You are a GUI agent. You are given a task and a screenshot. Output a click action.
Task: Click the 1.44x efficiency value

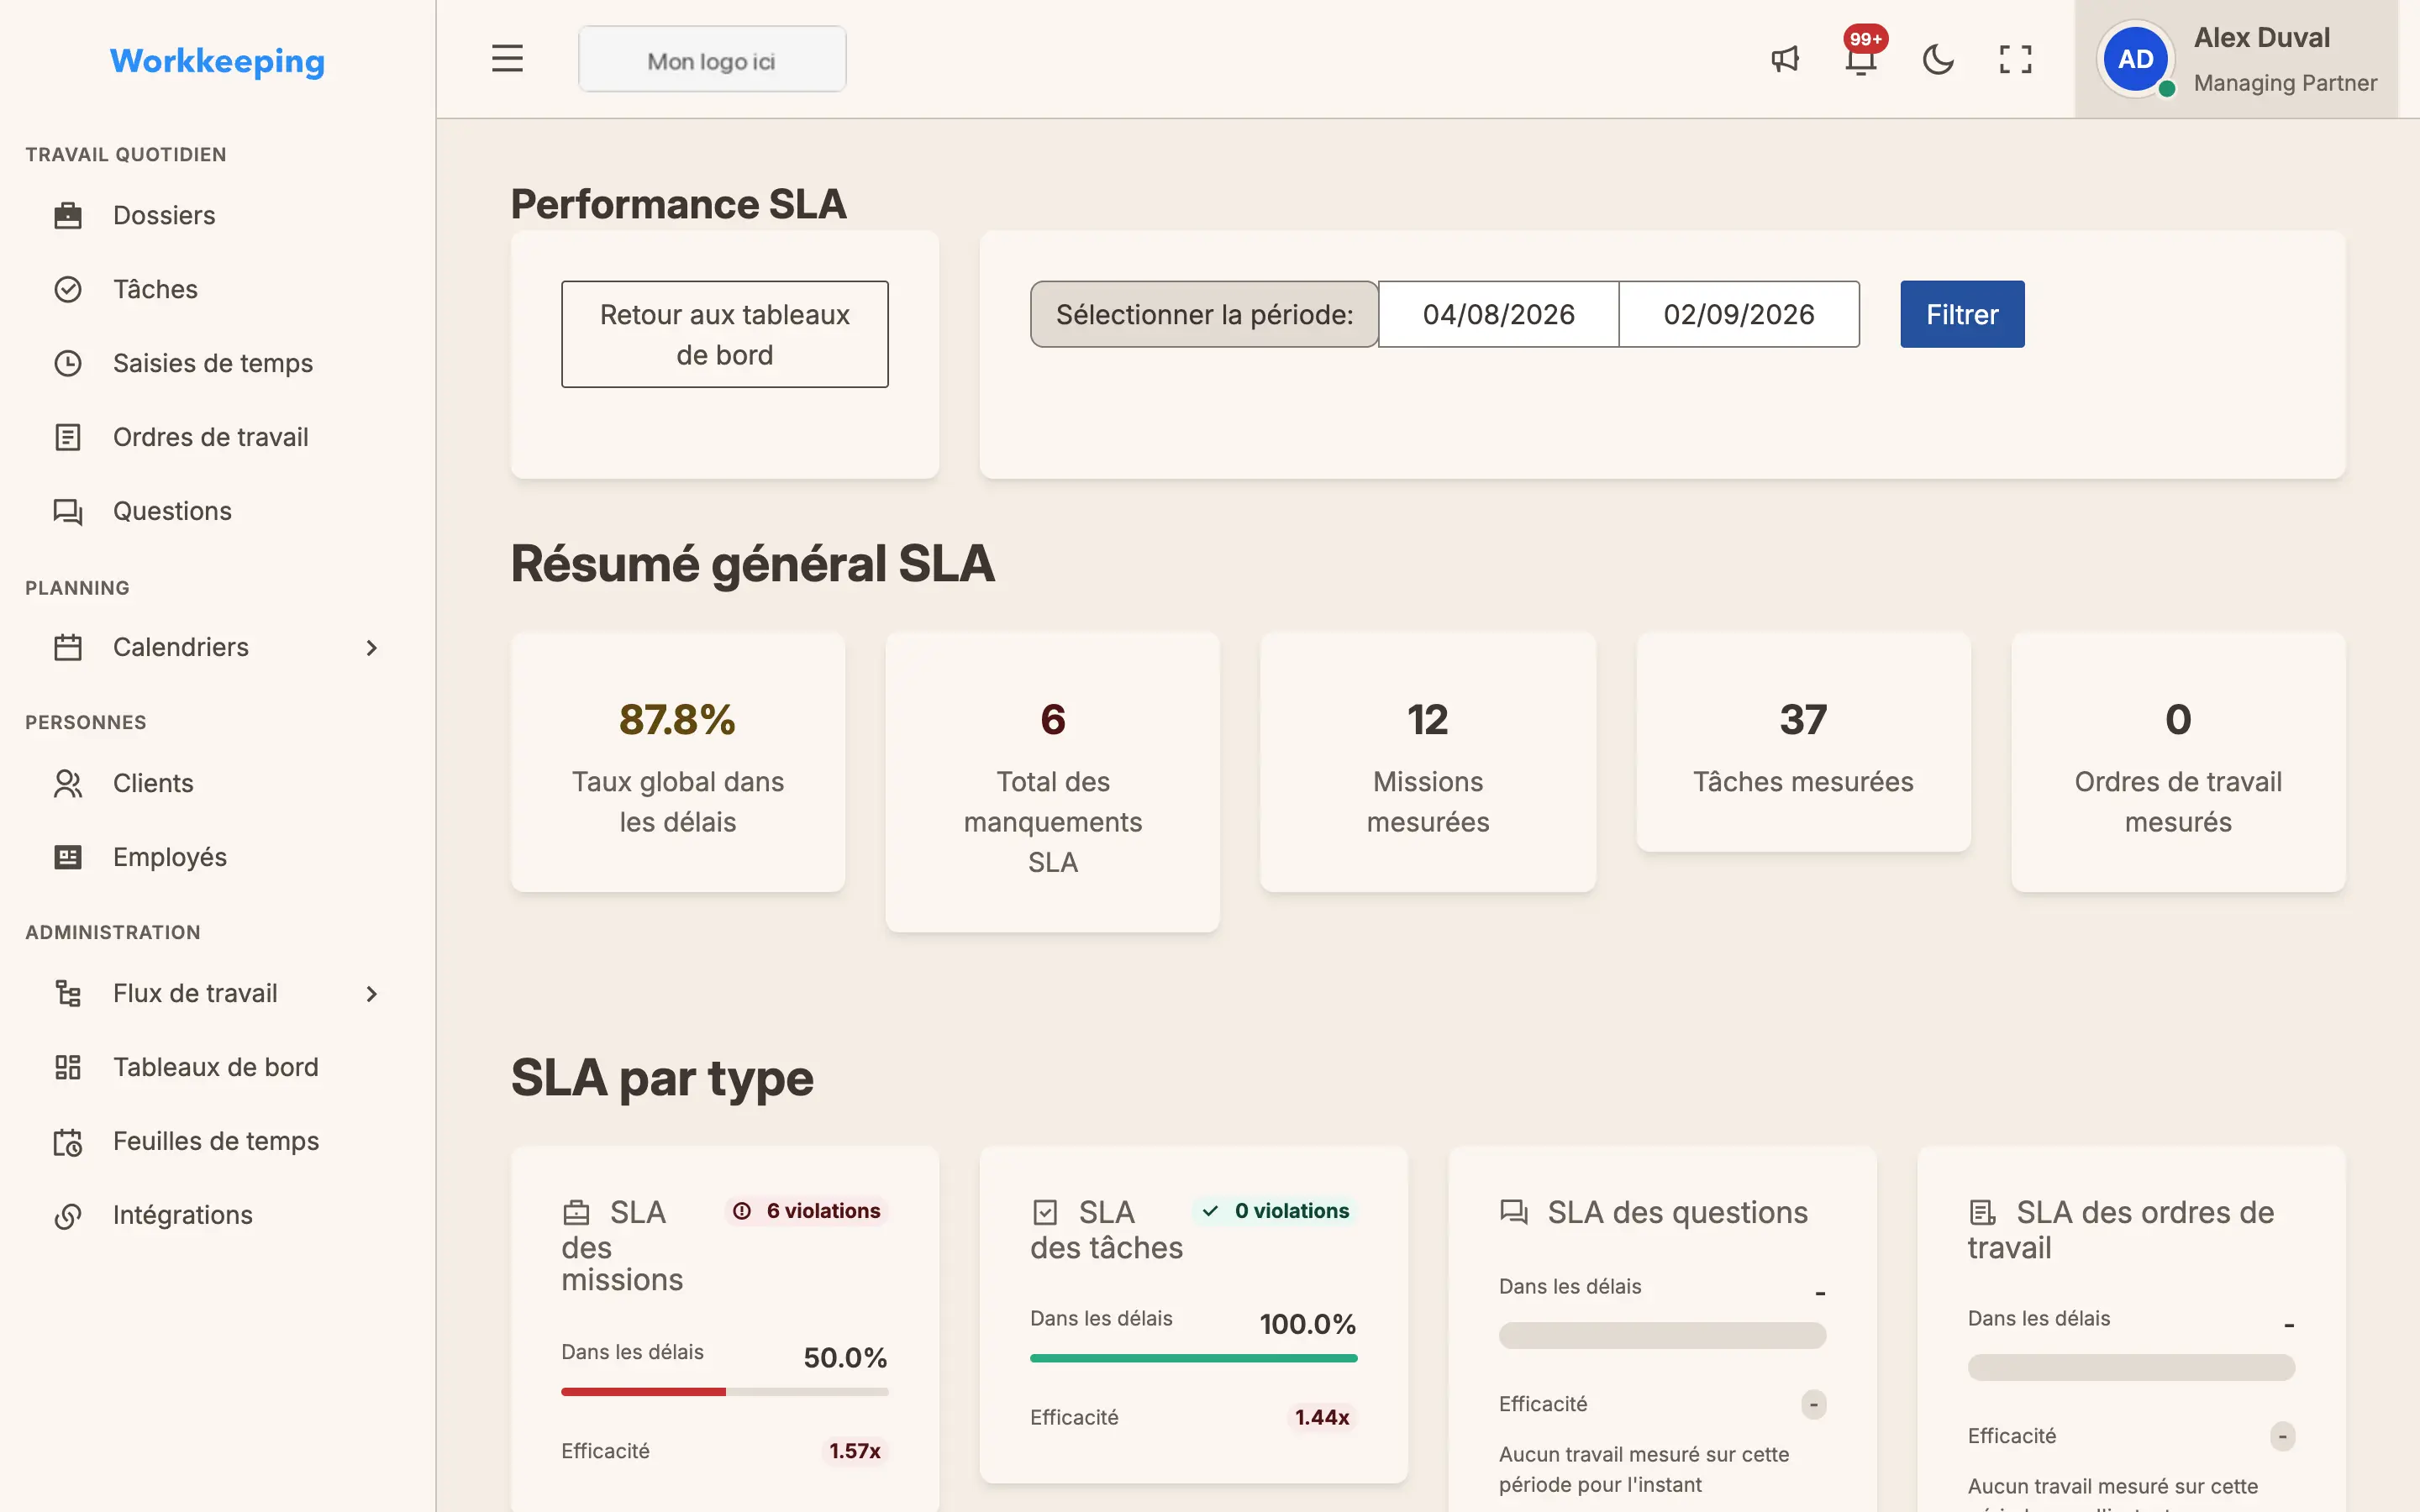[x=1322, y=1417]
